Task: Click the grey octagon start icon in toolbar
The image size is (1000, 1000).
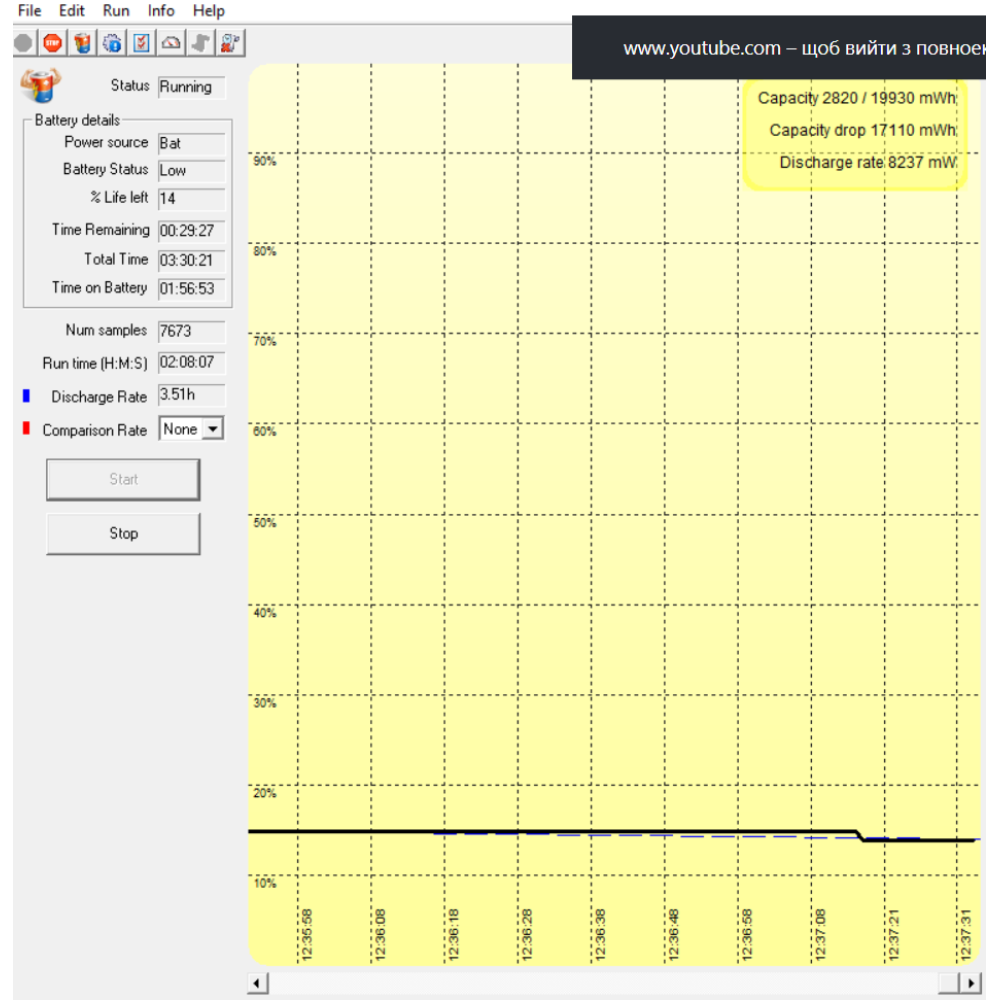Action: click(x=23, y=43)
